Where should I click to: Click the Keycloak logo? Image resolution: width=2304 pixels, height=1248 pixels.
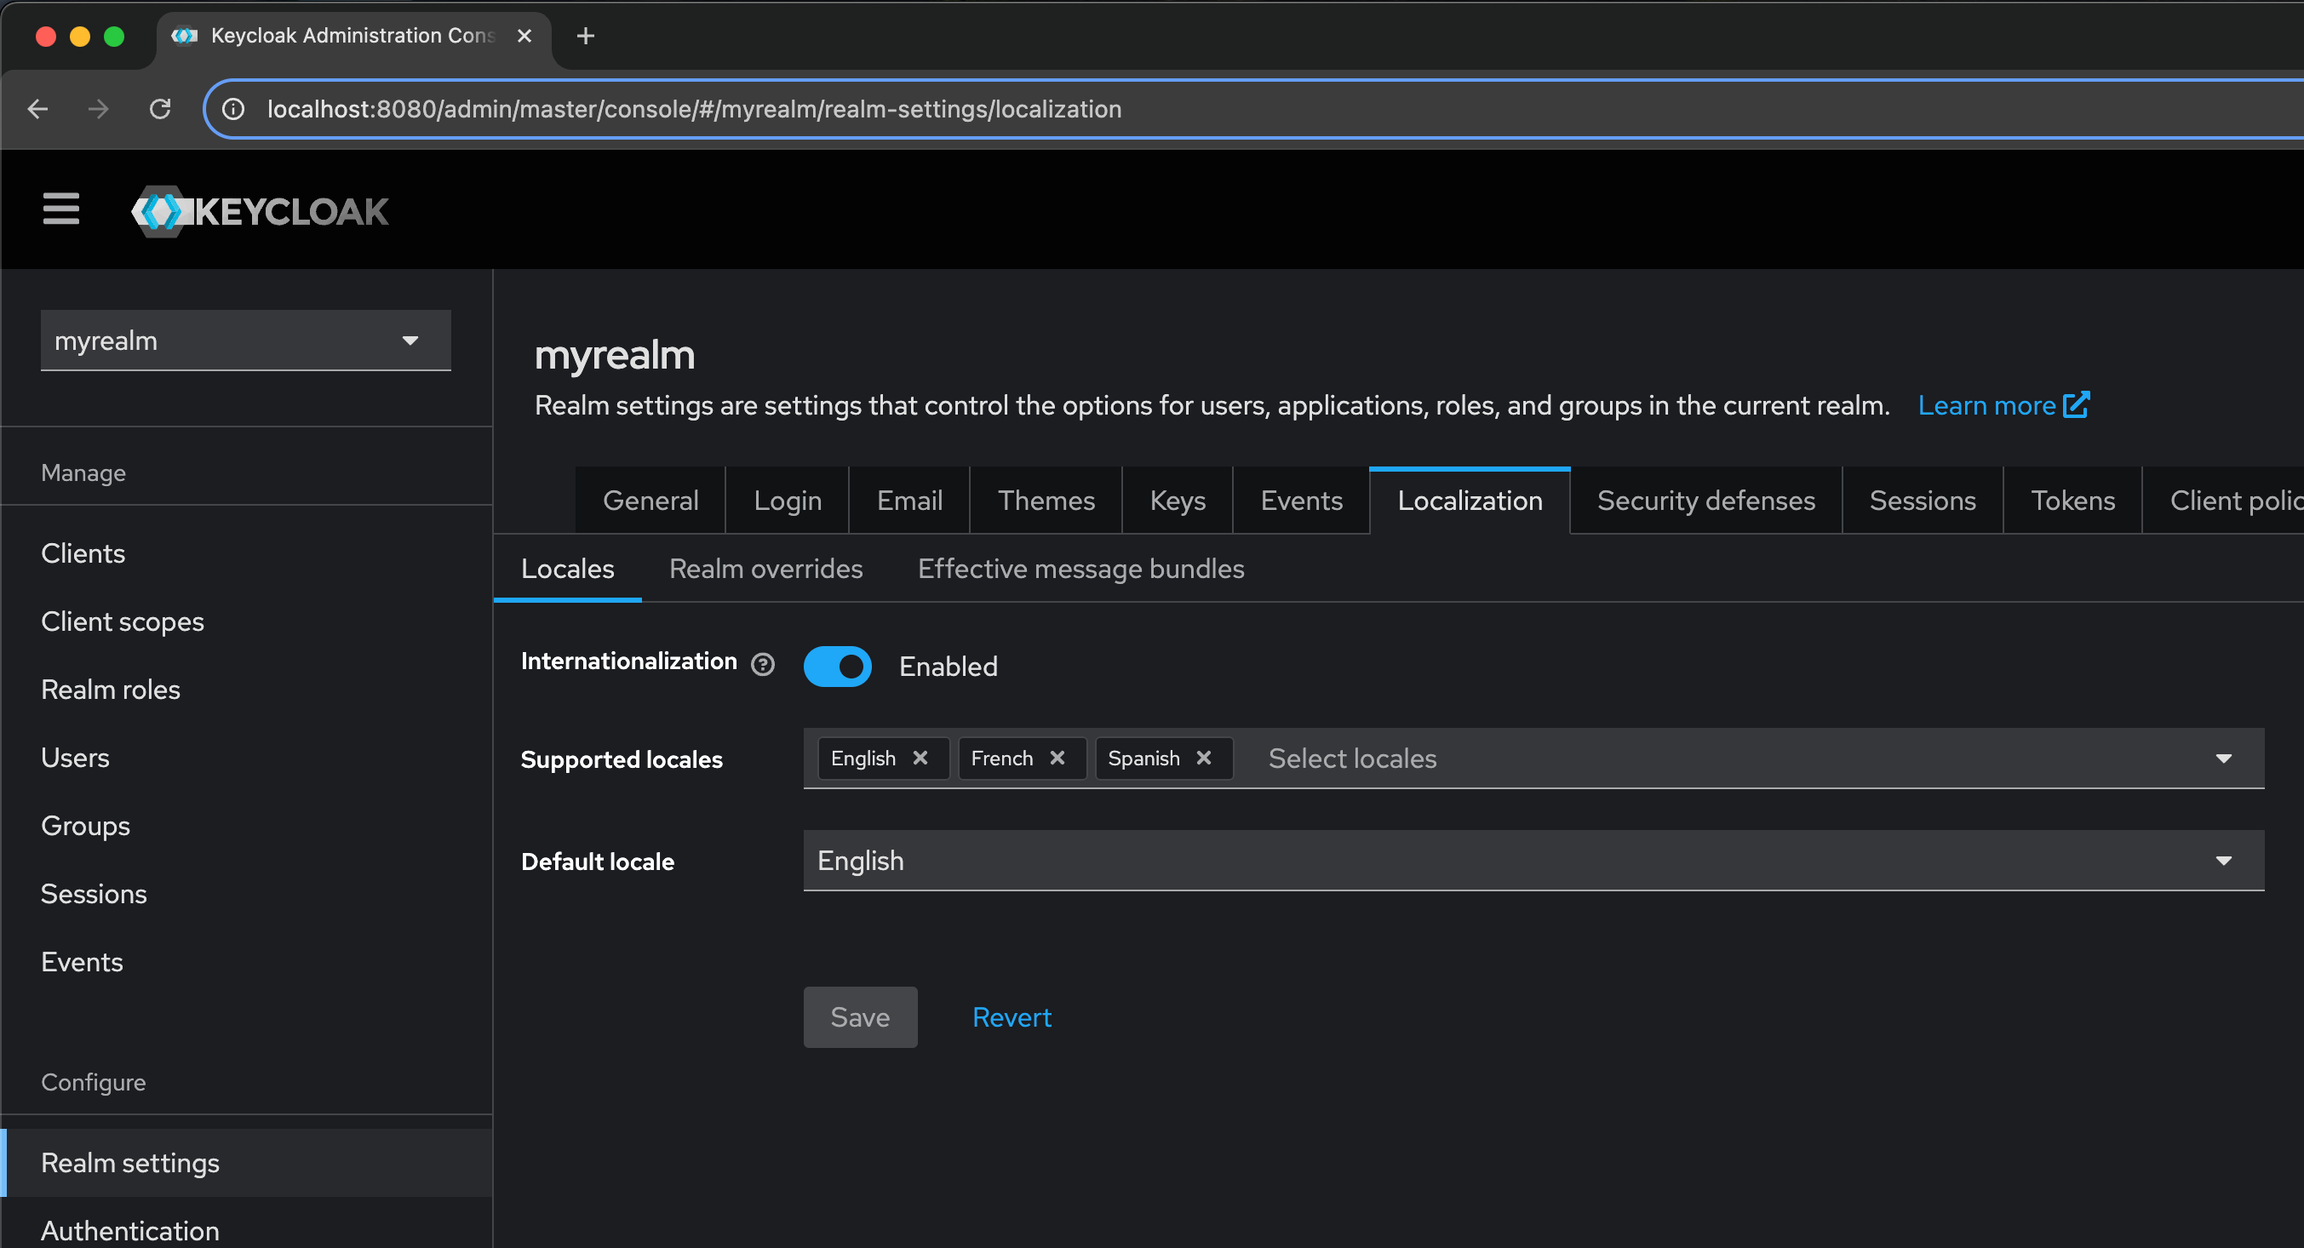click(260, 211)
